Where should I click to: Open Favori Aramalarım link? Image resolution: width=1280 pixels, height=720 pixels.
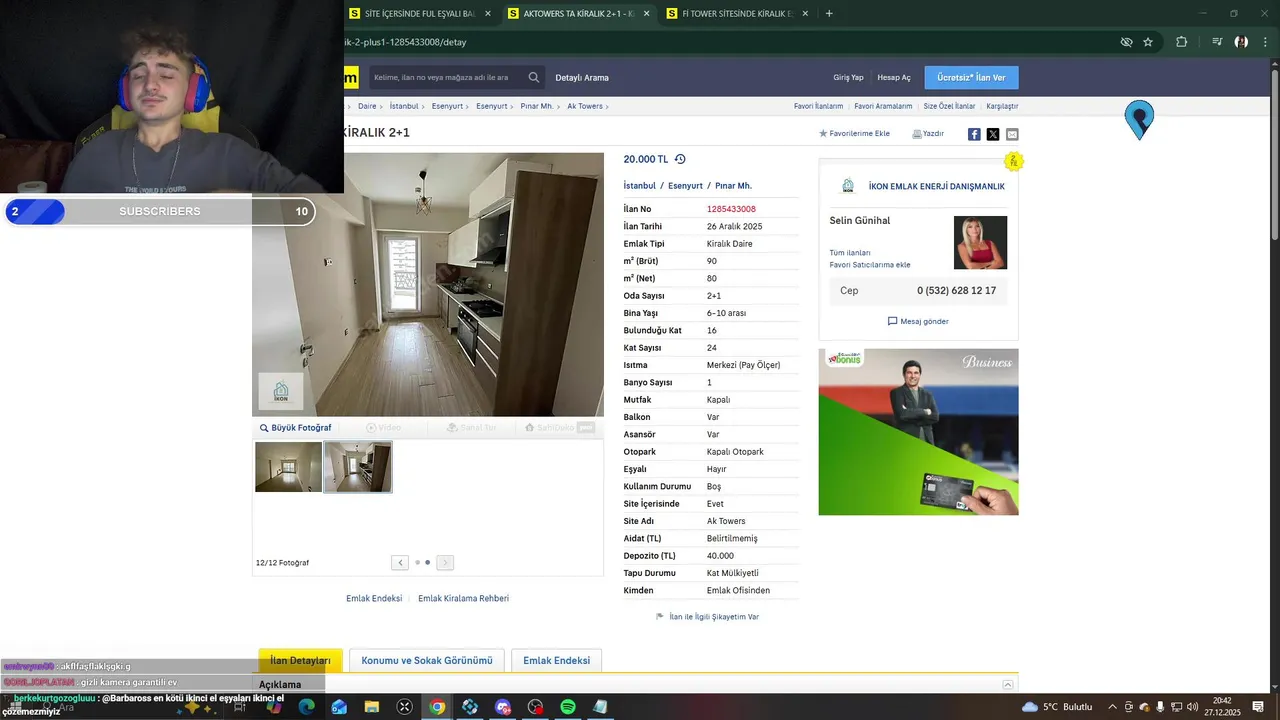pos(883,106)
